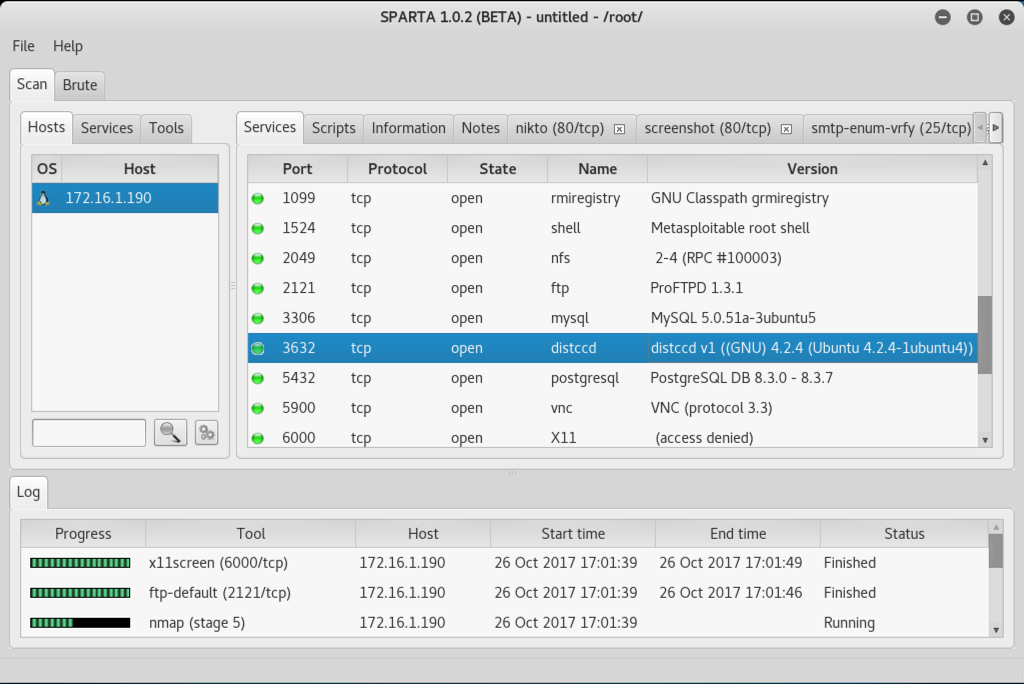Click green status dot for port 3306

click(x=258, y=318)
